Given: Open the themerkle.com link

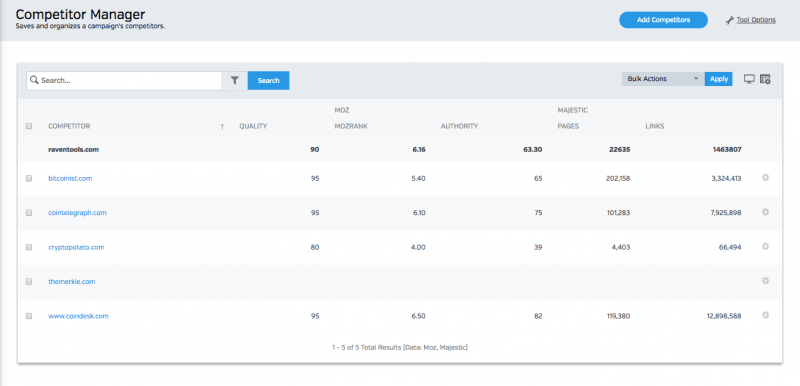Looking at the screenshot, I should point(71,281).
